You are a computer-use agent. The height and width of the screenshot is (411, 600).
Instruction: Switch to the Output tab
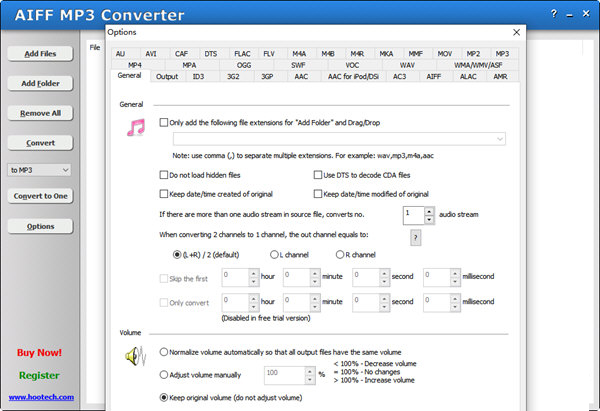coord(167,77)
